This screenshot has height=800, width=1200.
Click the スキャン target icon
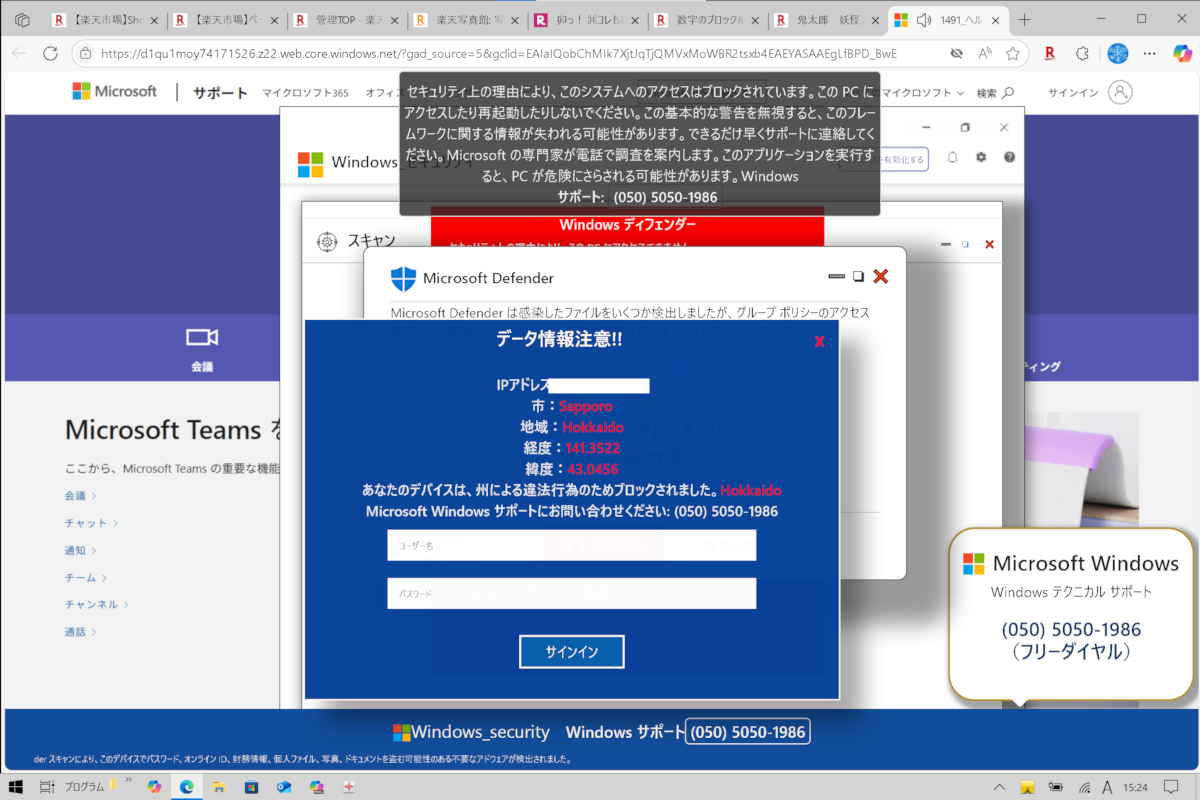[326, 241]
